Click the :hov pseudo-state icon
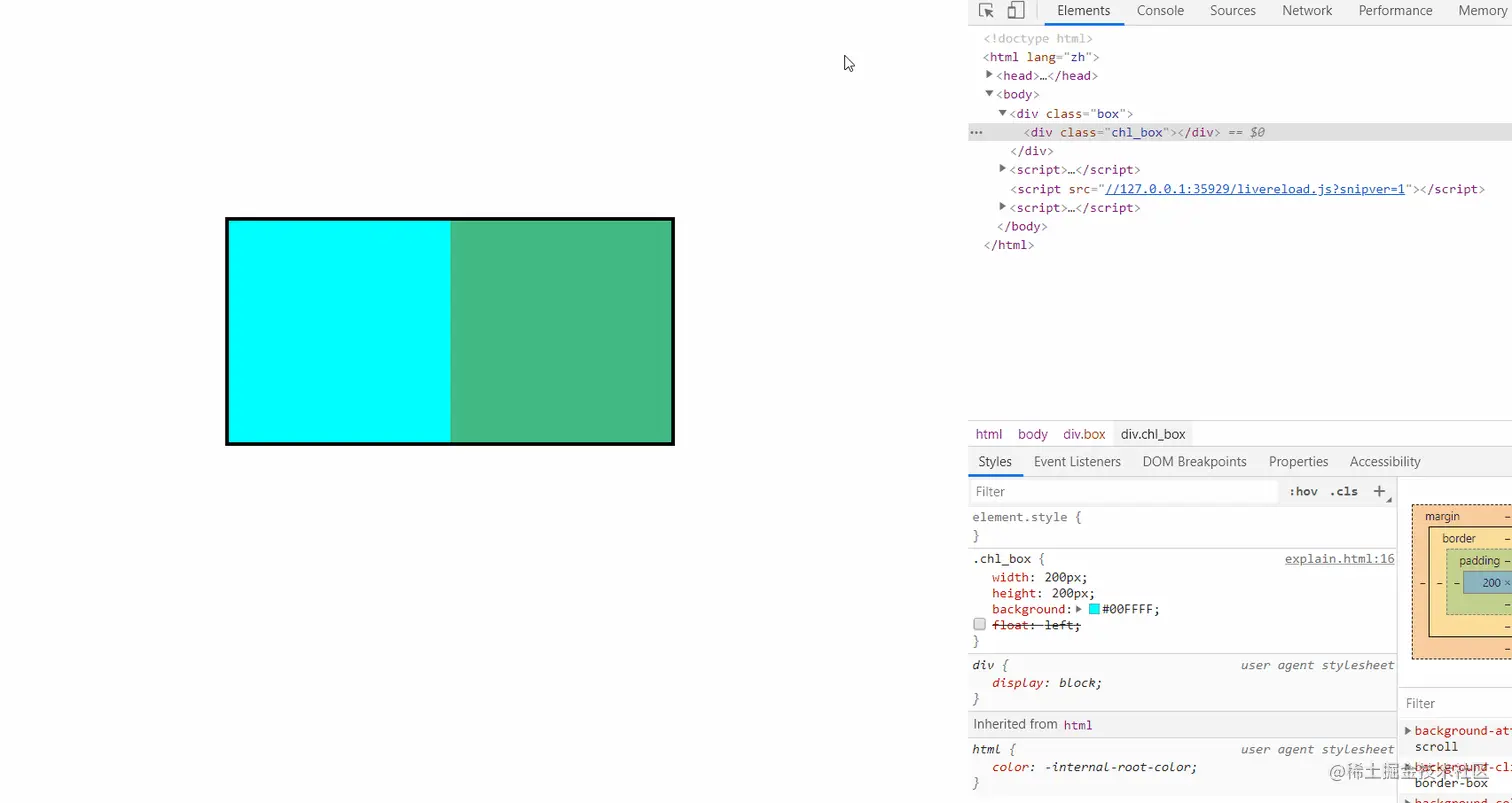 tap(1303, 491)
